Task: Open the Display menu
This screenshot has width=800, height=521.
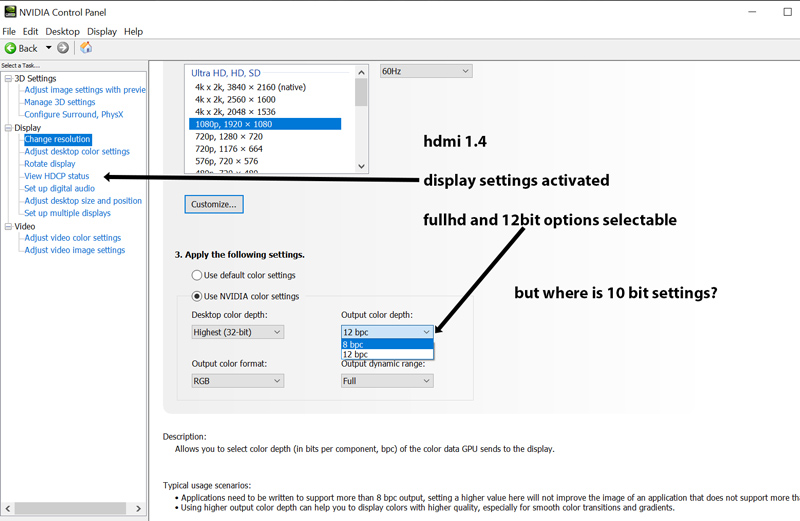Action: click(102, 32)
